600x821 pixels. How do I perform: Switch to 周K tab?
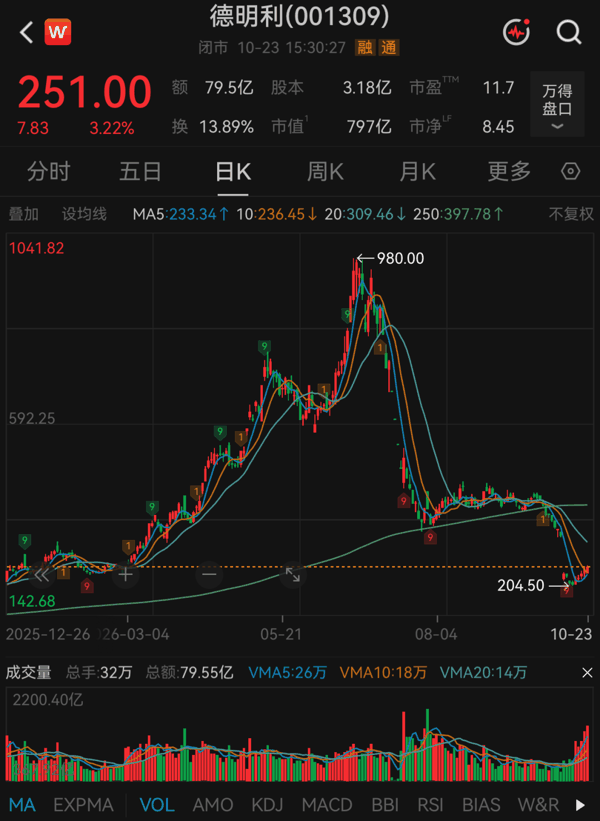(x=325, y=172)
